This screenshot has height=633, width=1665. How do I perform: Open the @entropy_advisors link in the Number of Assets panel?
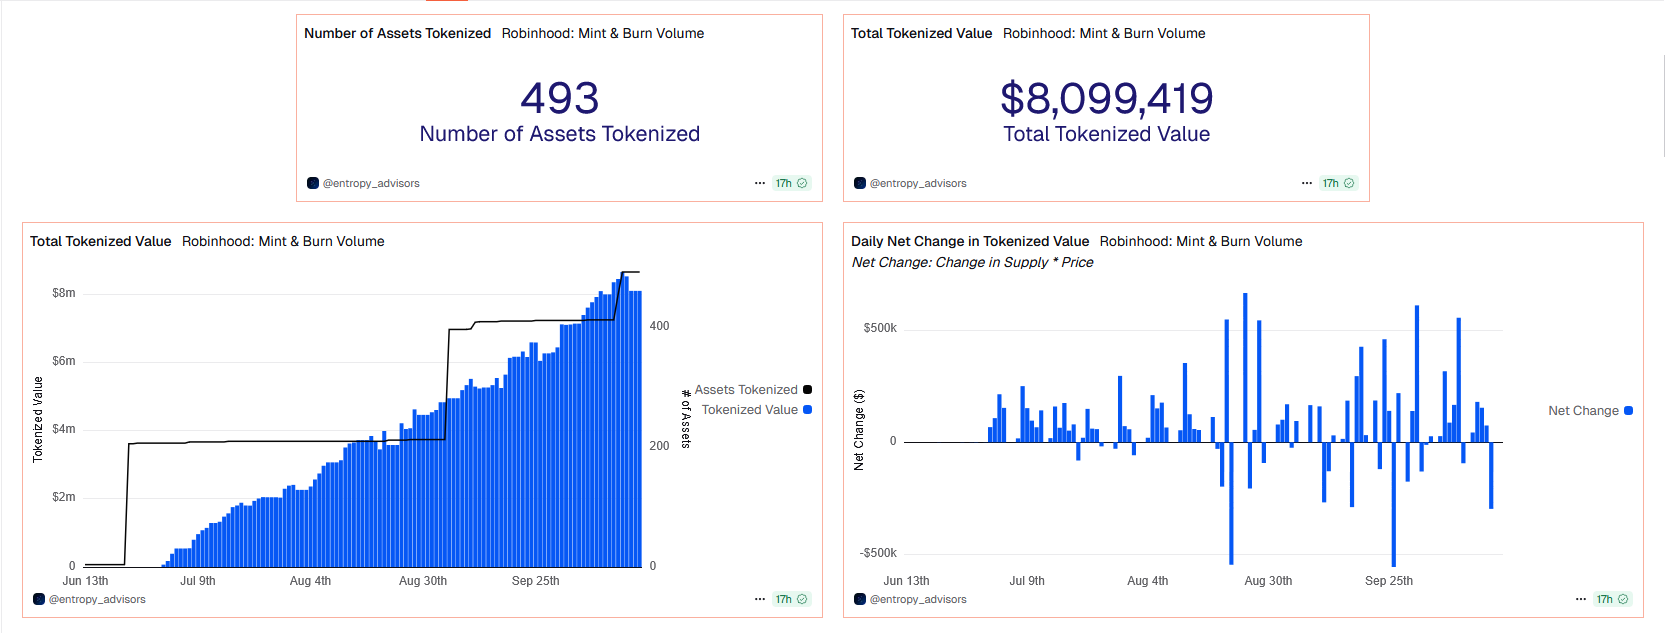tap(371, 183)
